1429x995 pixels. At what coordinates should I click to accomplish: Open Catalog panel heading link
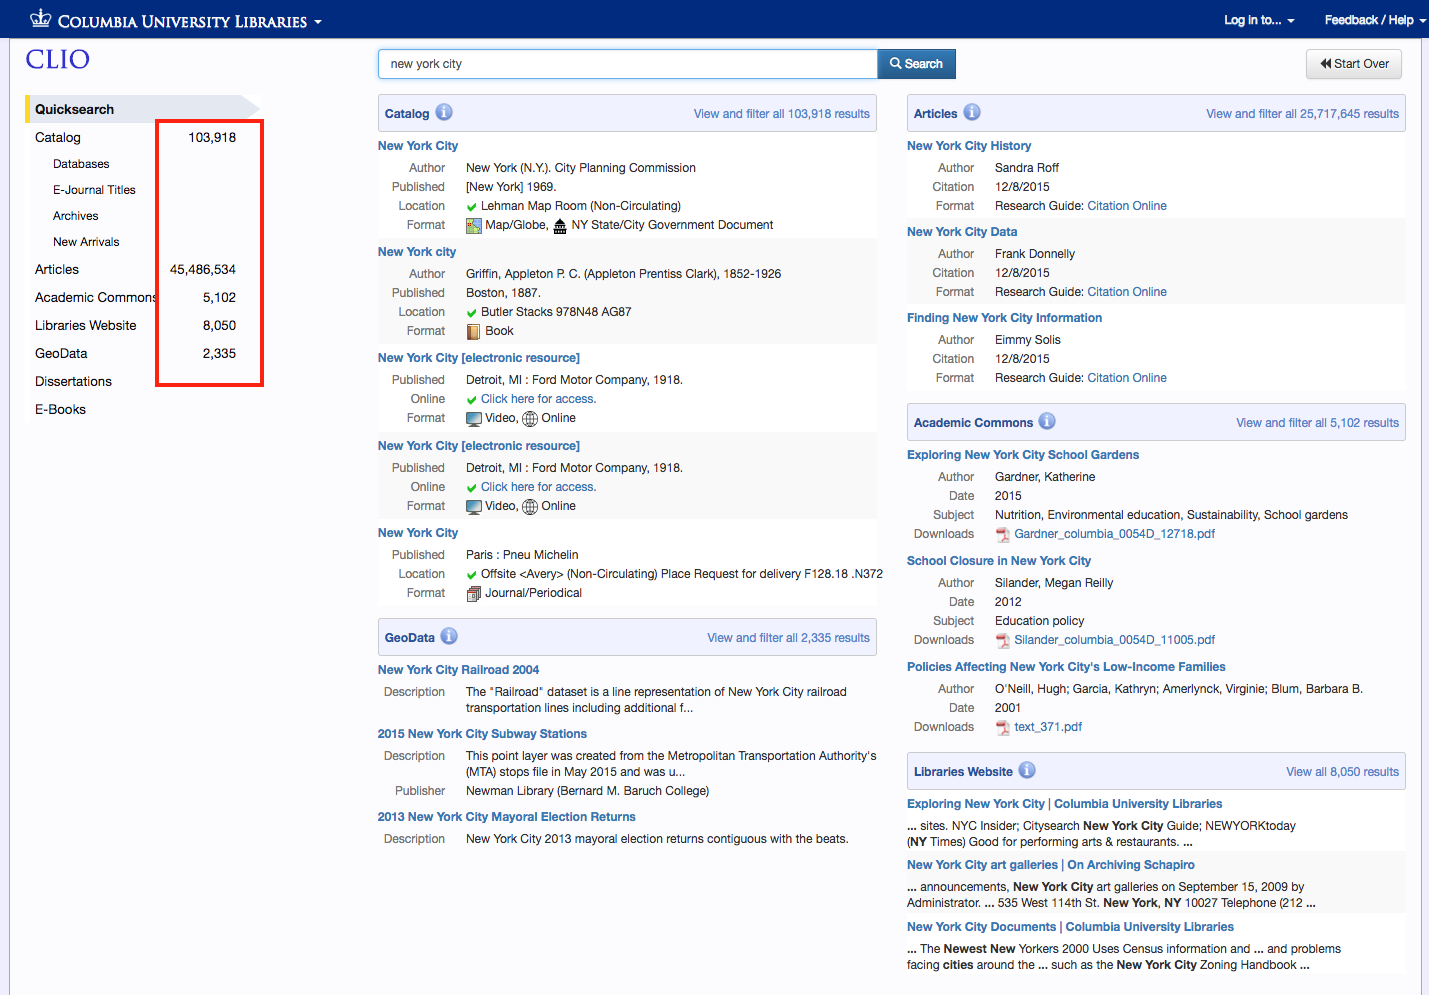[x=407, y=114]
